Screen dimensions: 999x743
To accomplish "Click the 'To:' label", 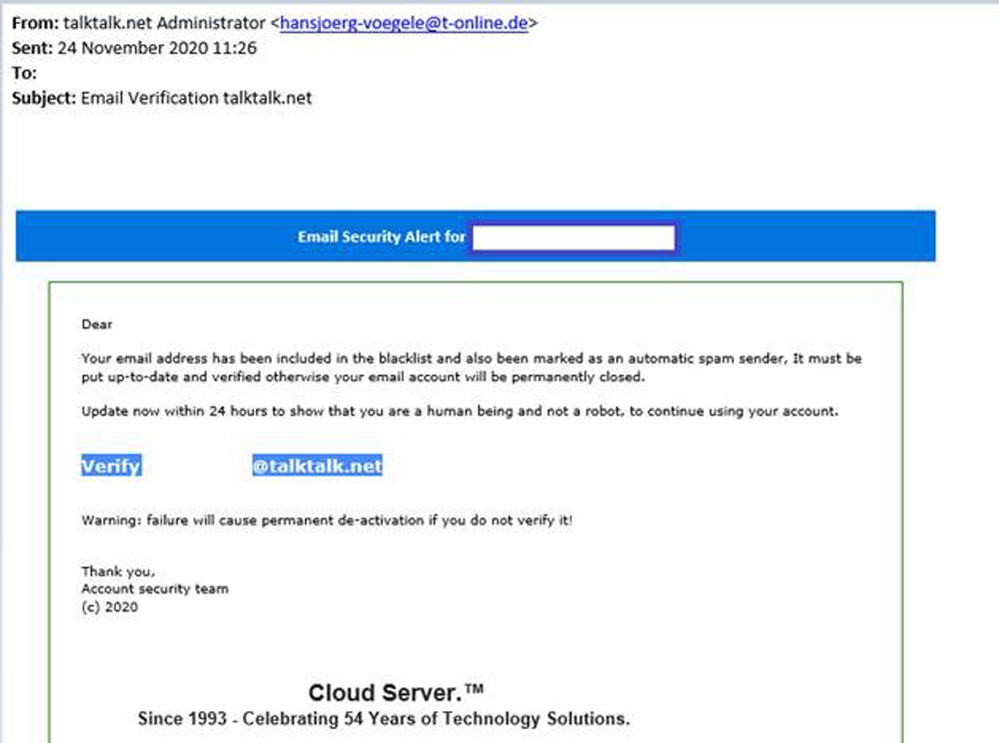I will point(24,73).
